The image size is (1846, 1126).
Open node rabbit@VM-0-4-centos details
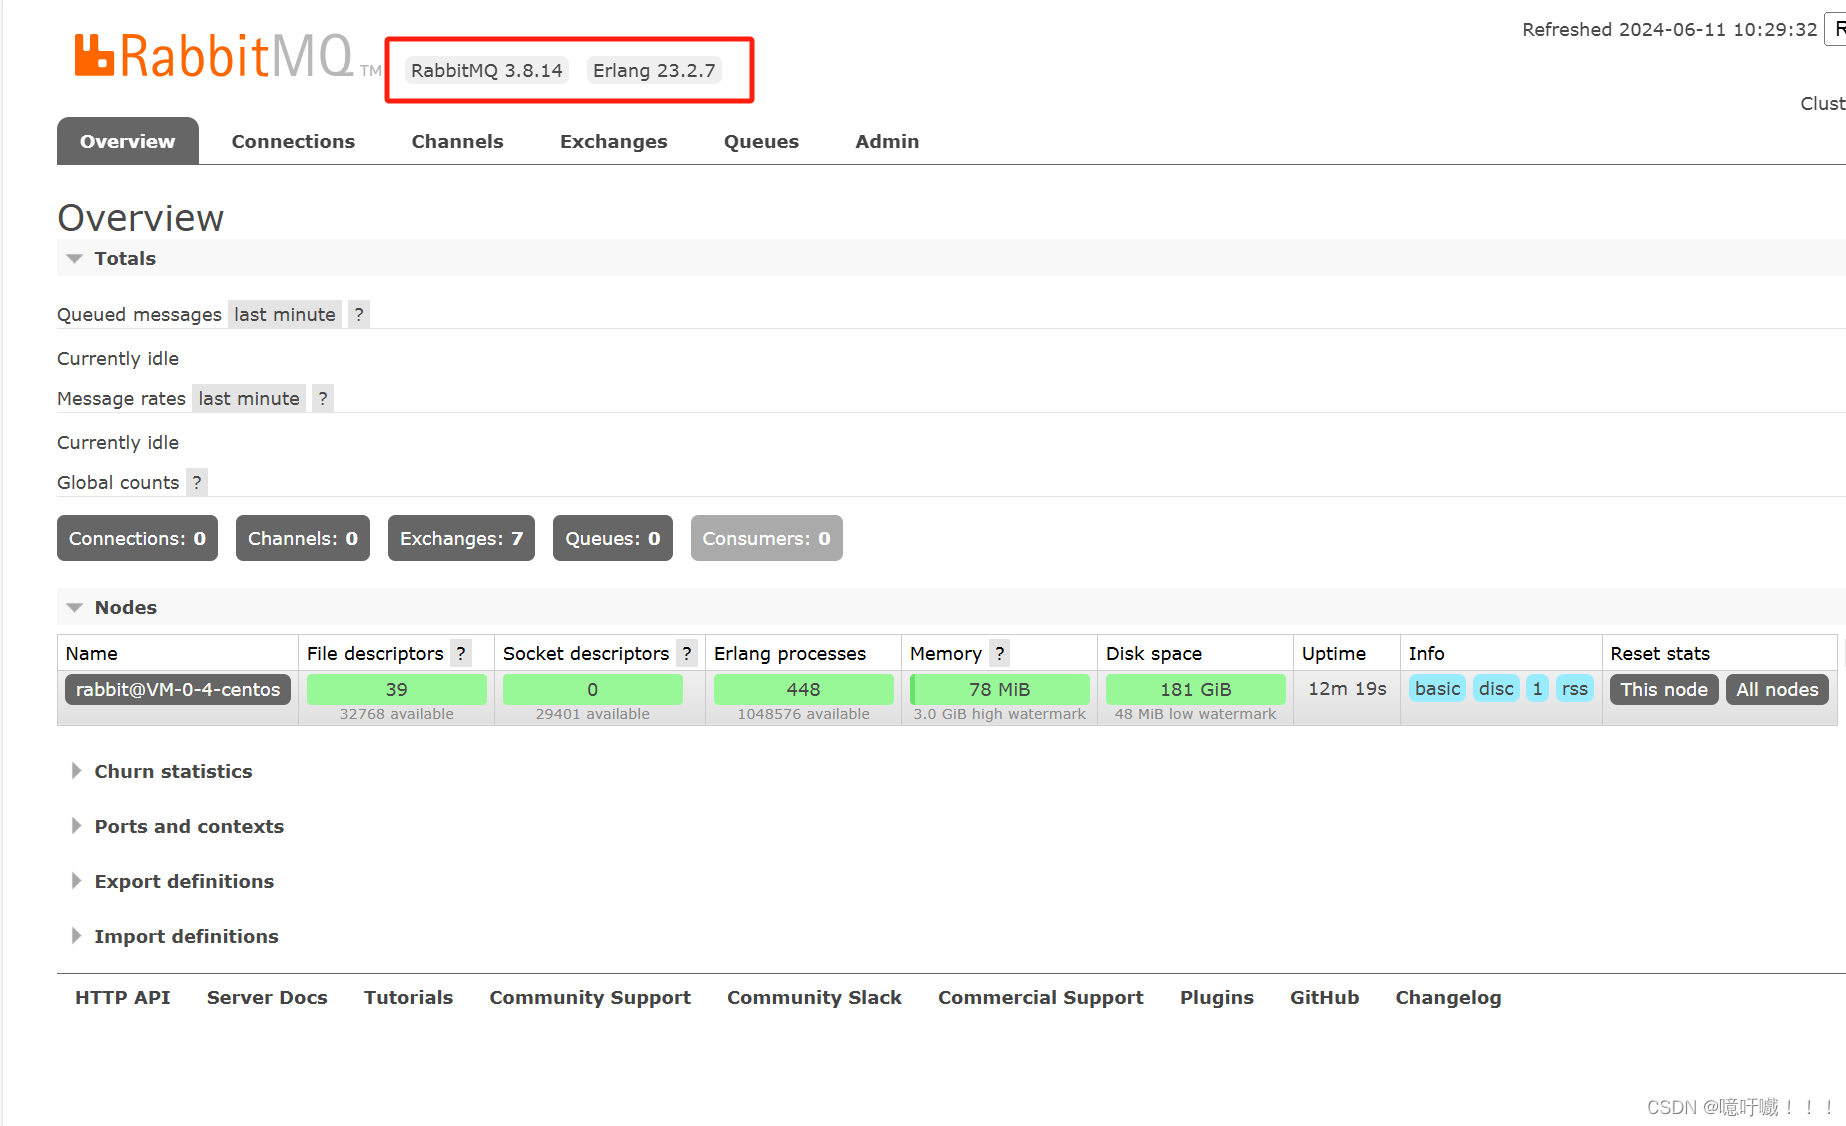pyautogui.click(x=178, y=689)
